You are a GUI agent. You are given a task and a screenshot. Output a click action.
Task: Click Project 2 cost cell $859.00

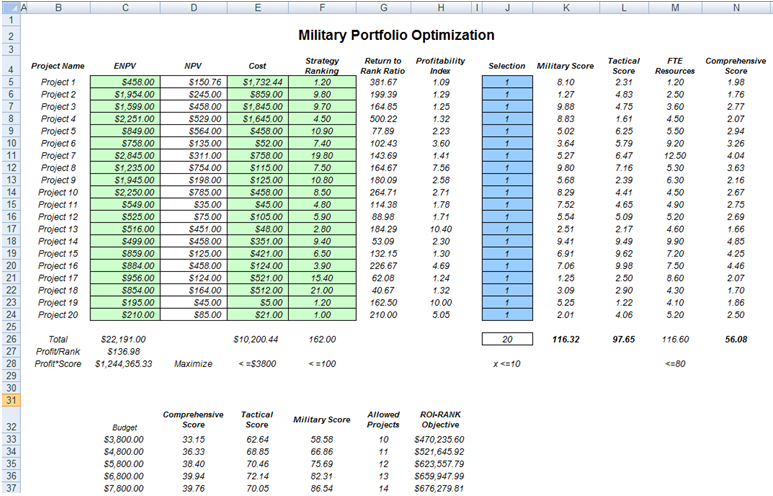coord(258,94)
